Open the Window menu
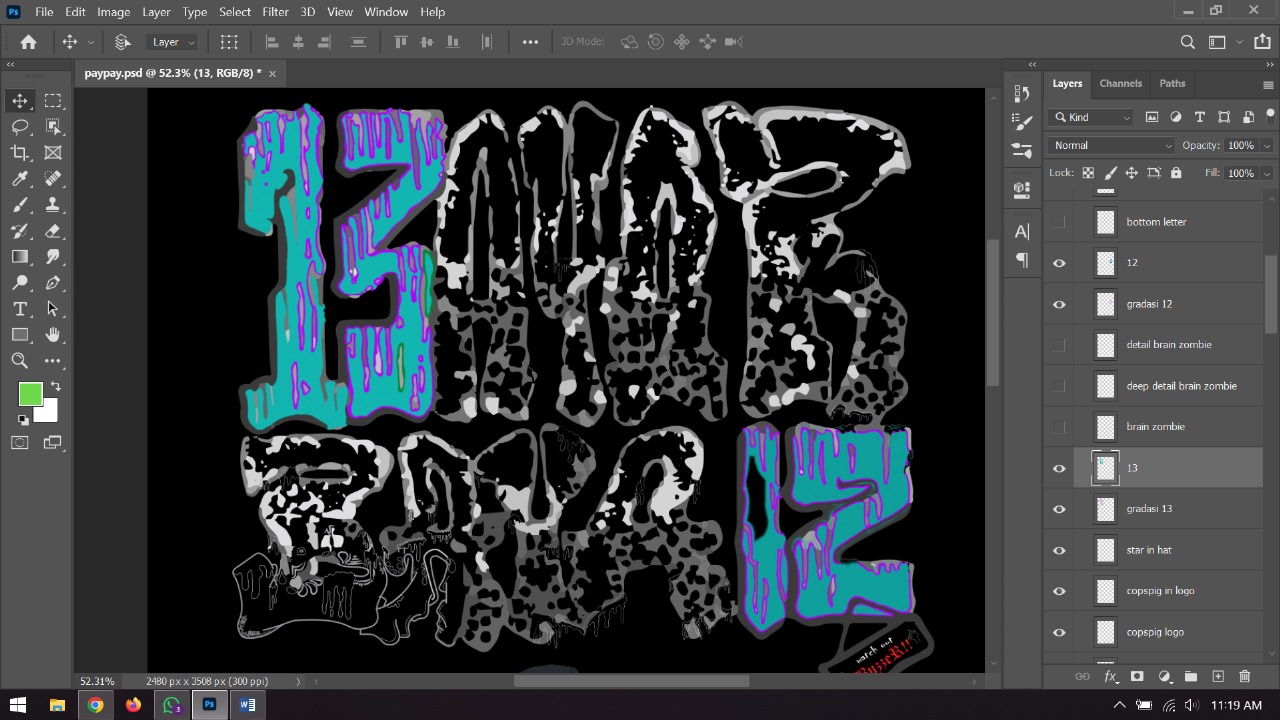The height and width of the screenshot is (720, 1280). click(386, 12)
